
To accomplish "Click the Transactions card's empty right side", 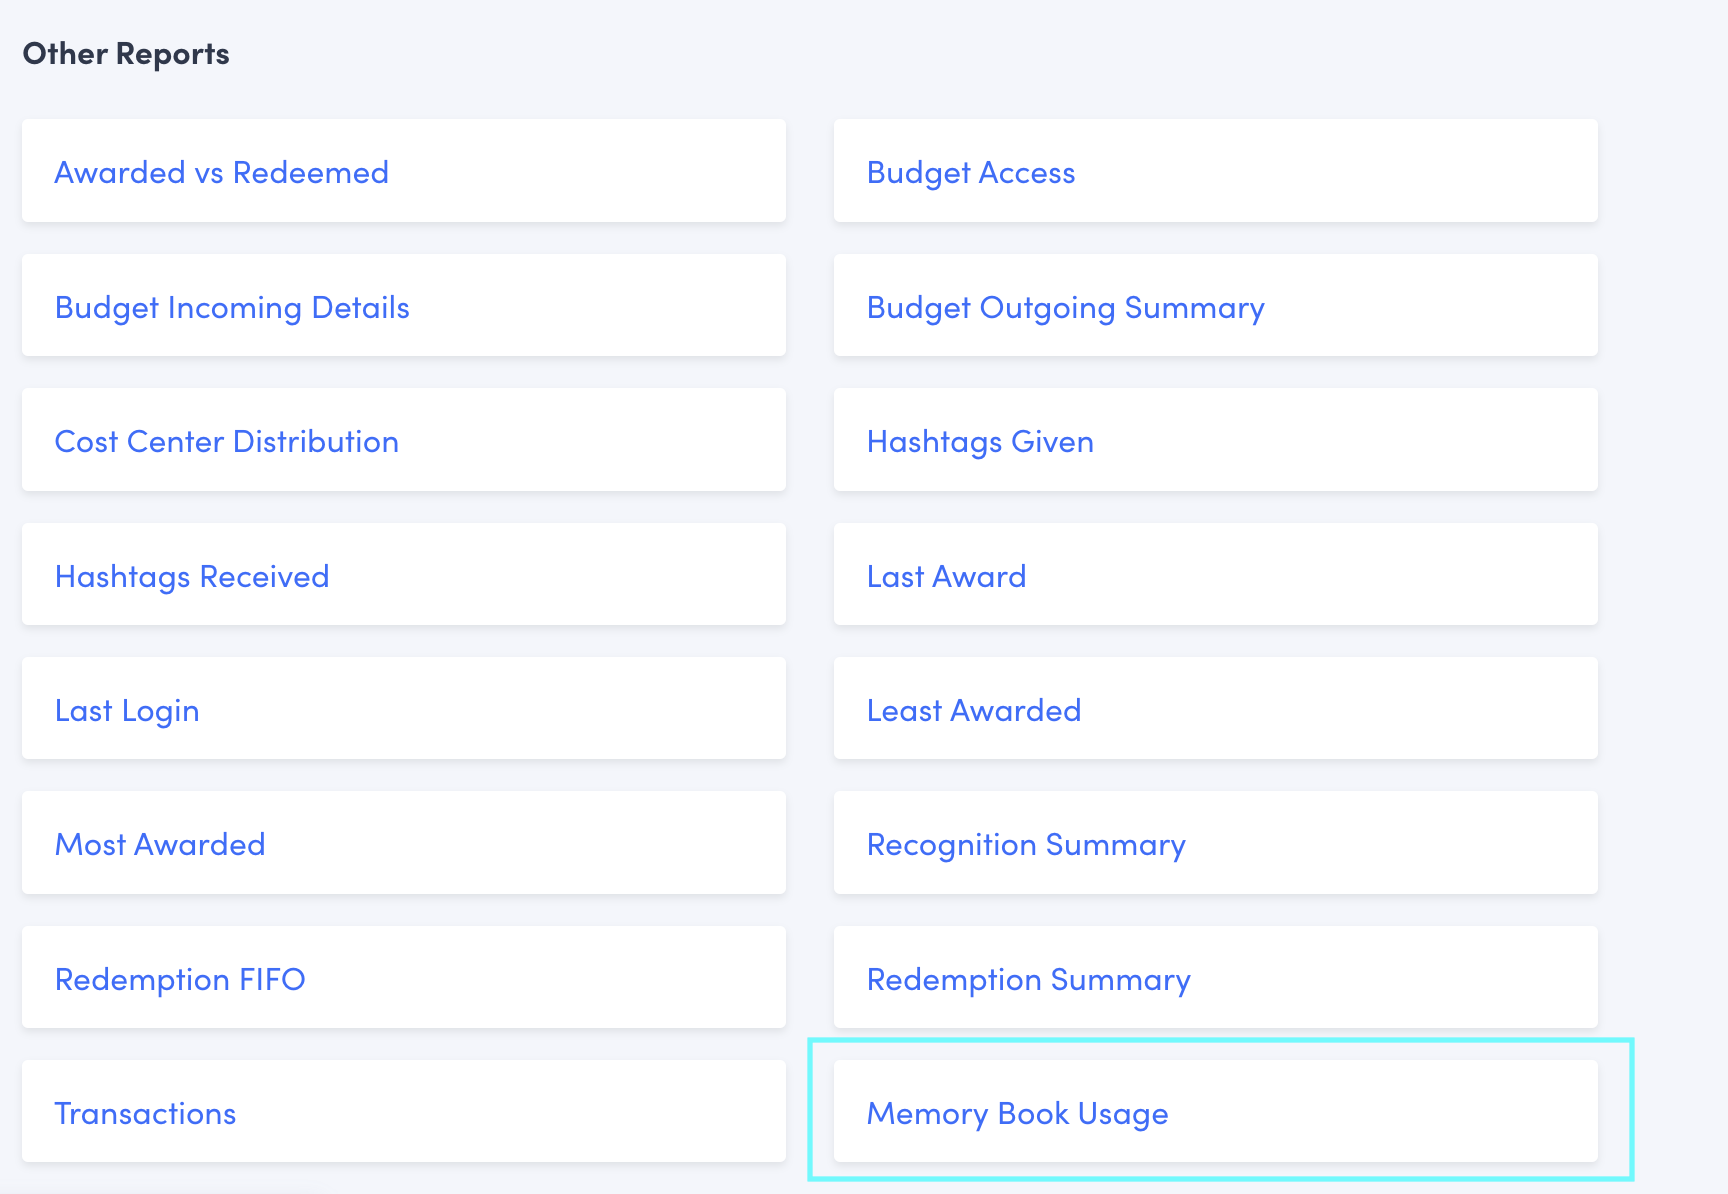I will coord(550,1112).
